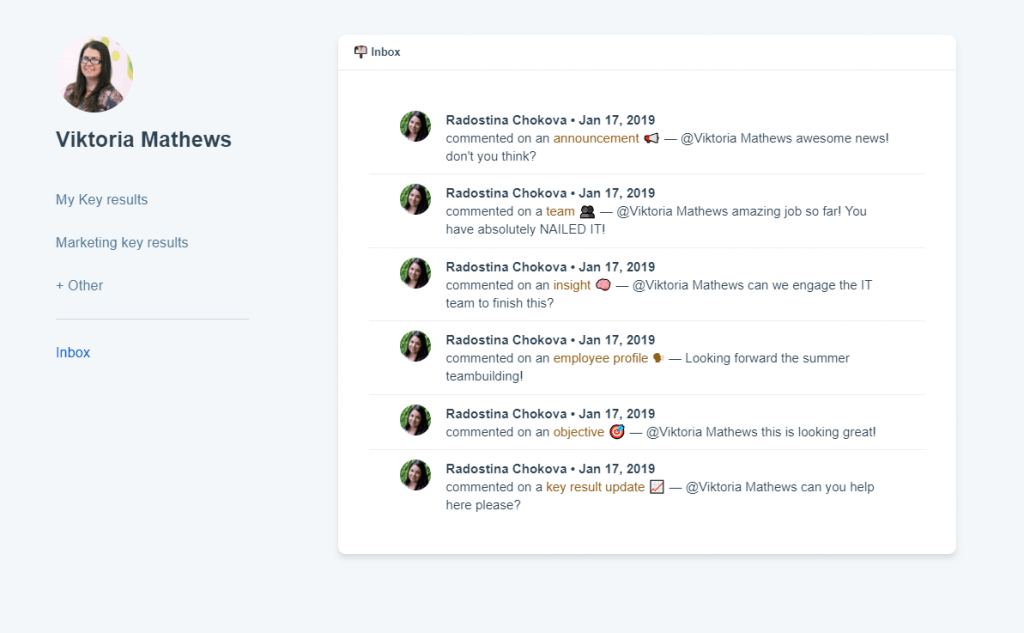Click the Inbox mailbox icon in header

pyautogui.click(x=360, y=52)
